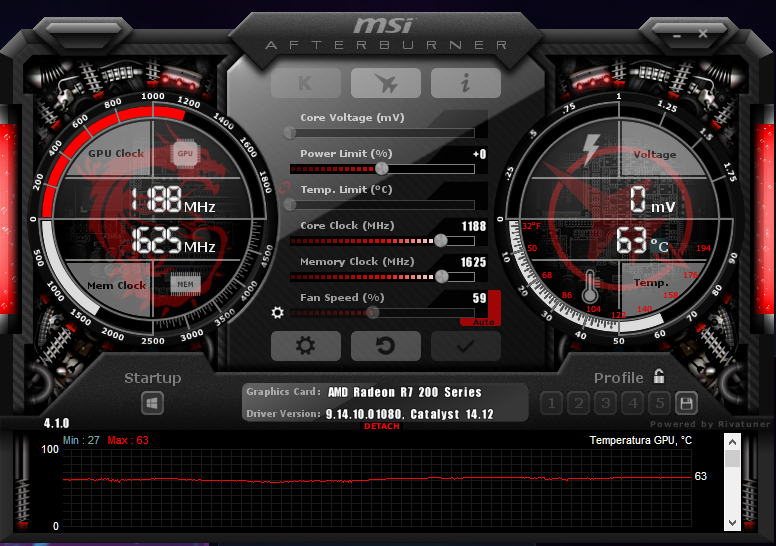Click the Temperatura GPU graph label
Viewport: 776px width, 546px height.
[x=640, y=440]
